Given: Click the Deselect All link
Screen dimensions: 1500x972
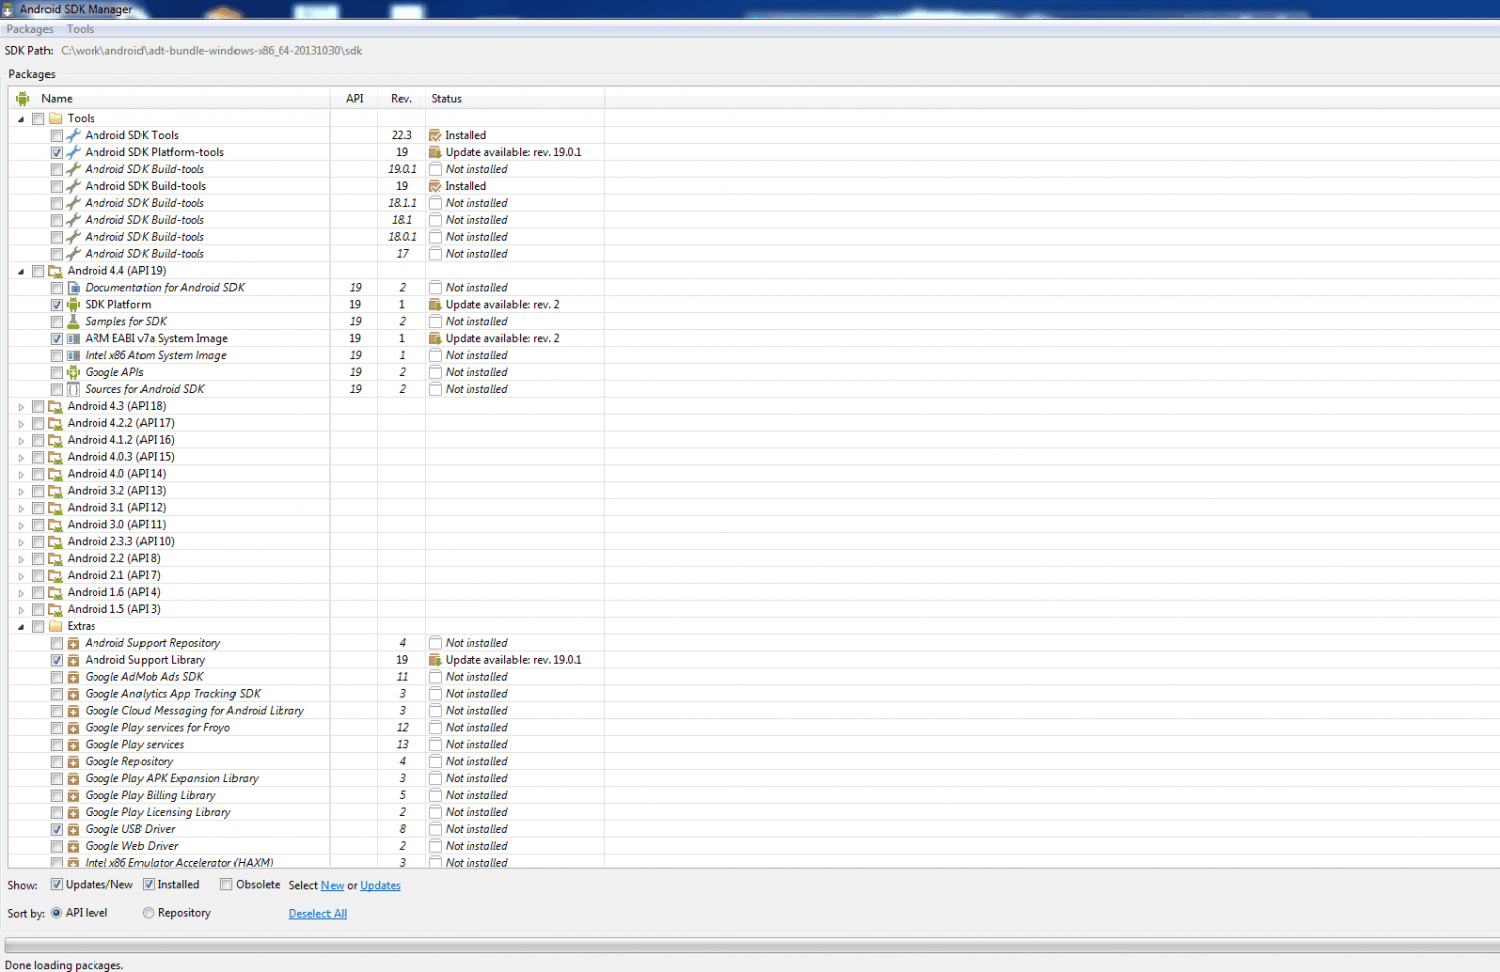Looking at the screenshot, I should point(318,914).
